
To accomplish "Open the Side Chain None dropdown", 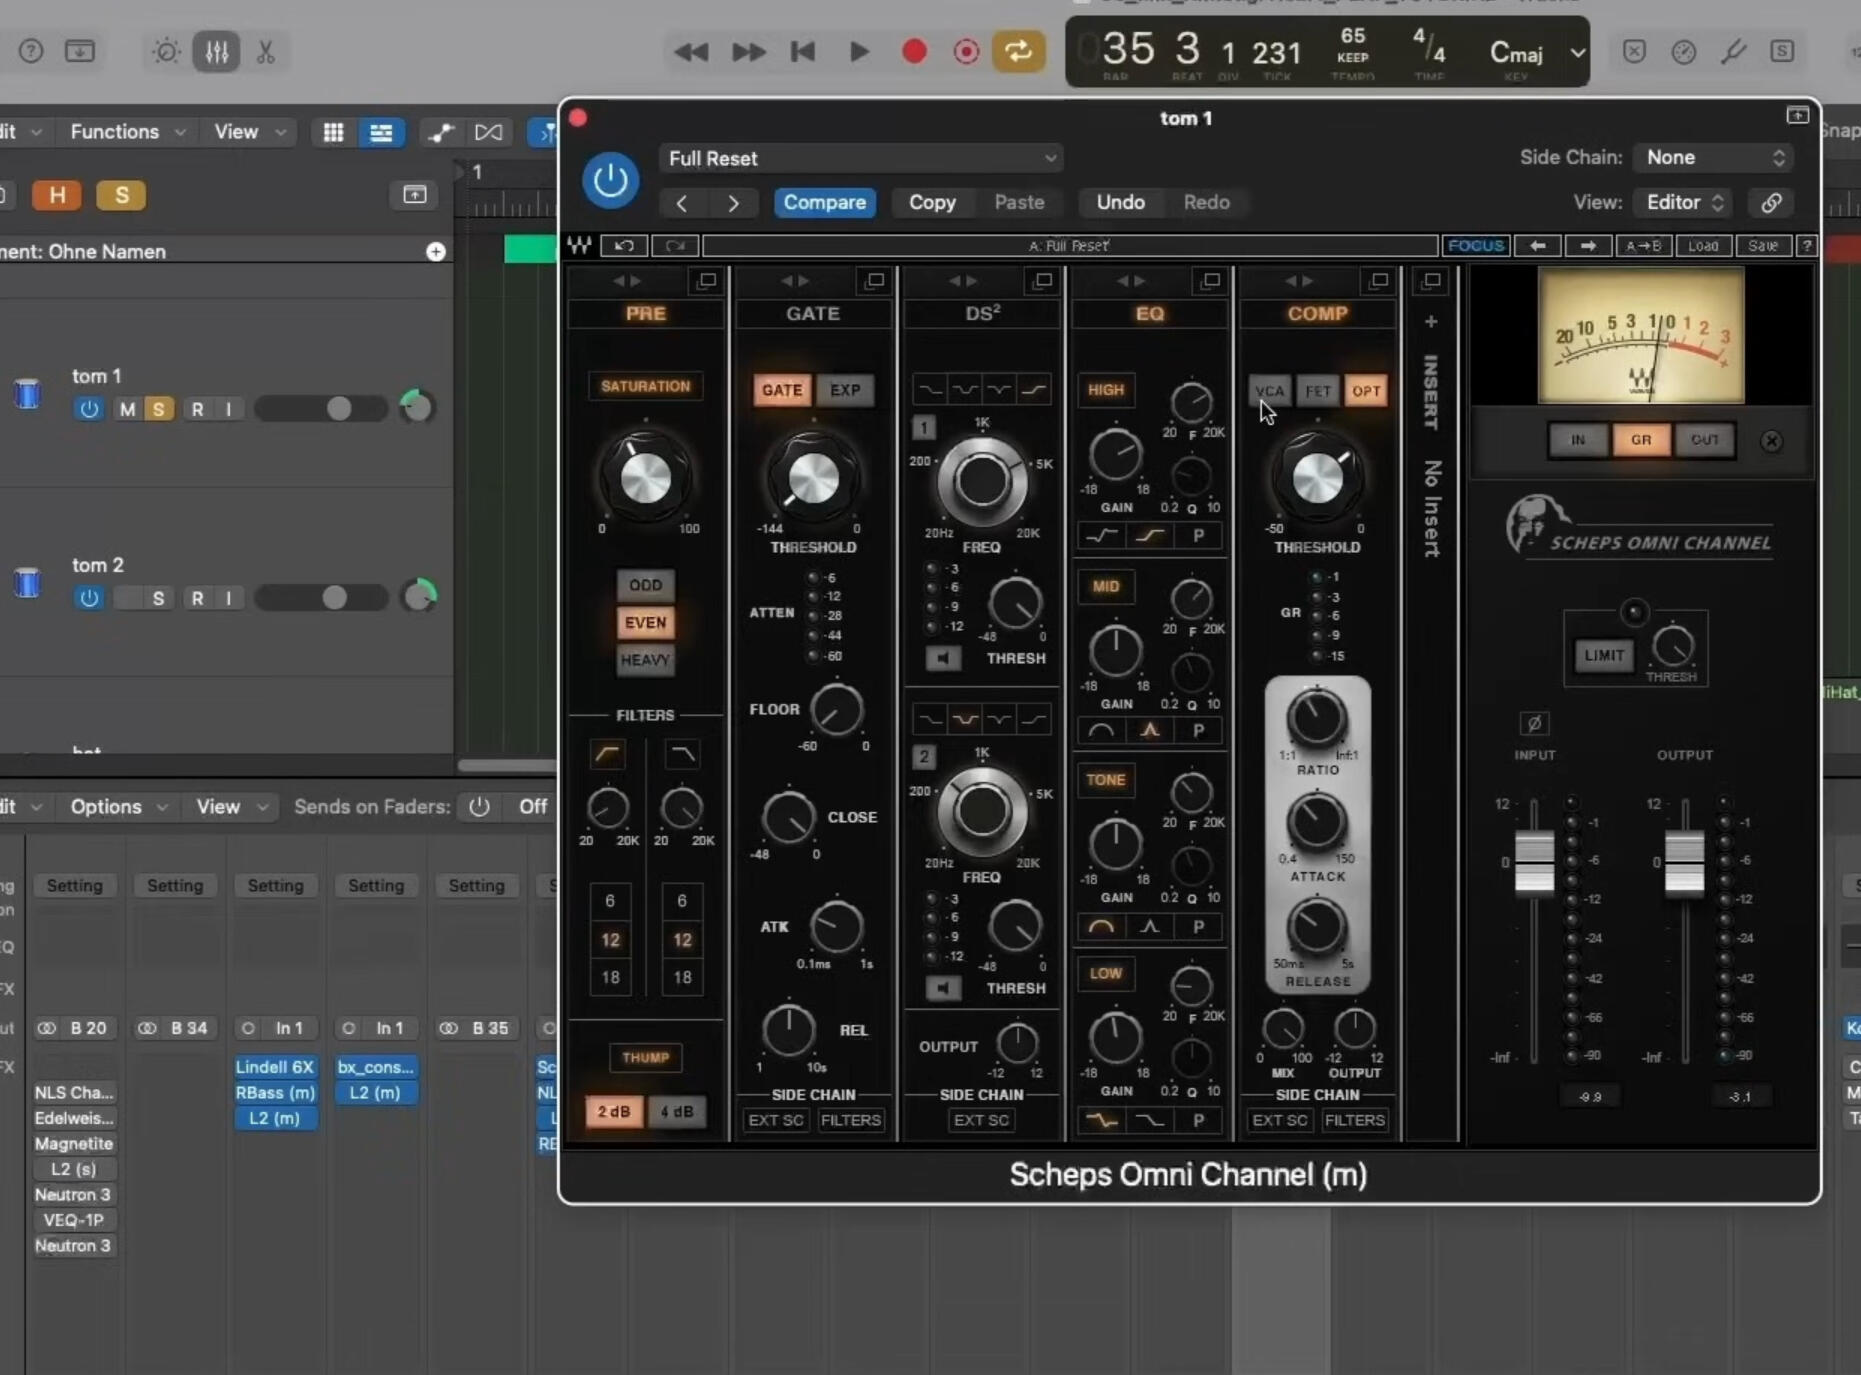I will (1713, 157).
